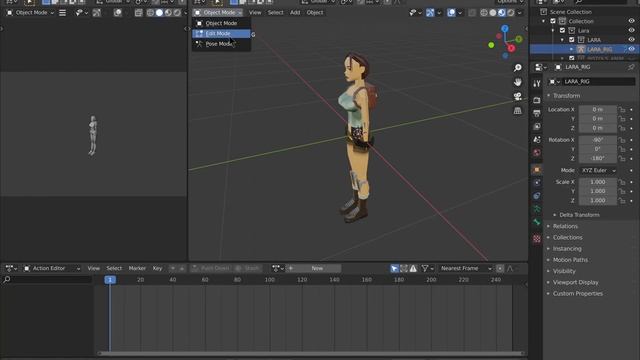Choose Pose Mode from the open list
The image size is (640, 360).
tap(221, 44)
